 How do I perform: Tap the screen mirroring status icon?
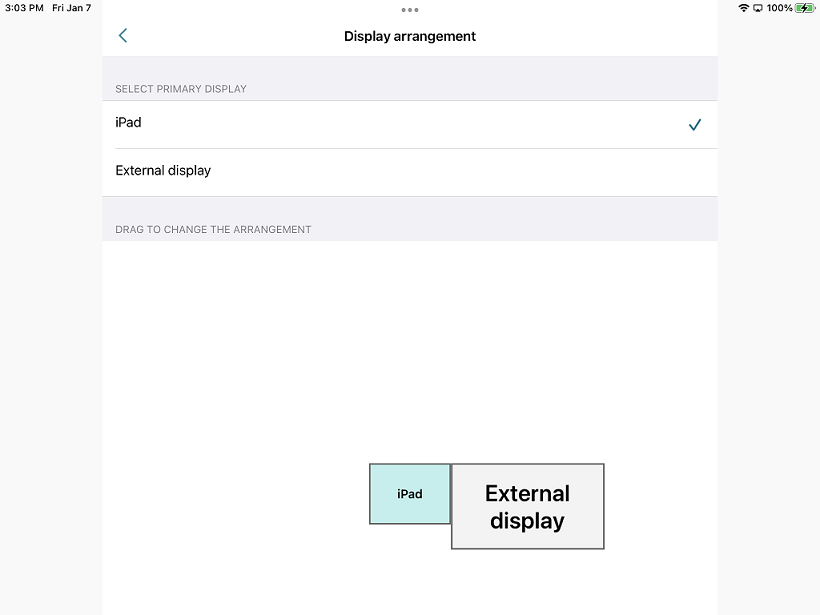point(758,8)
